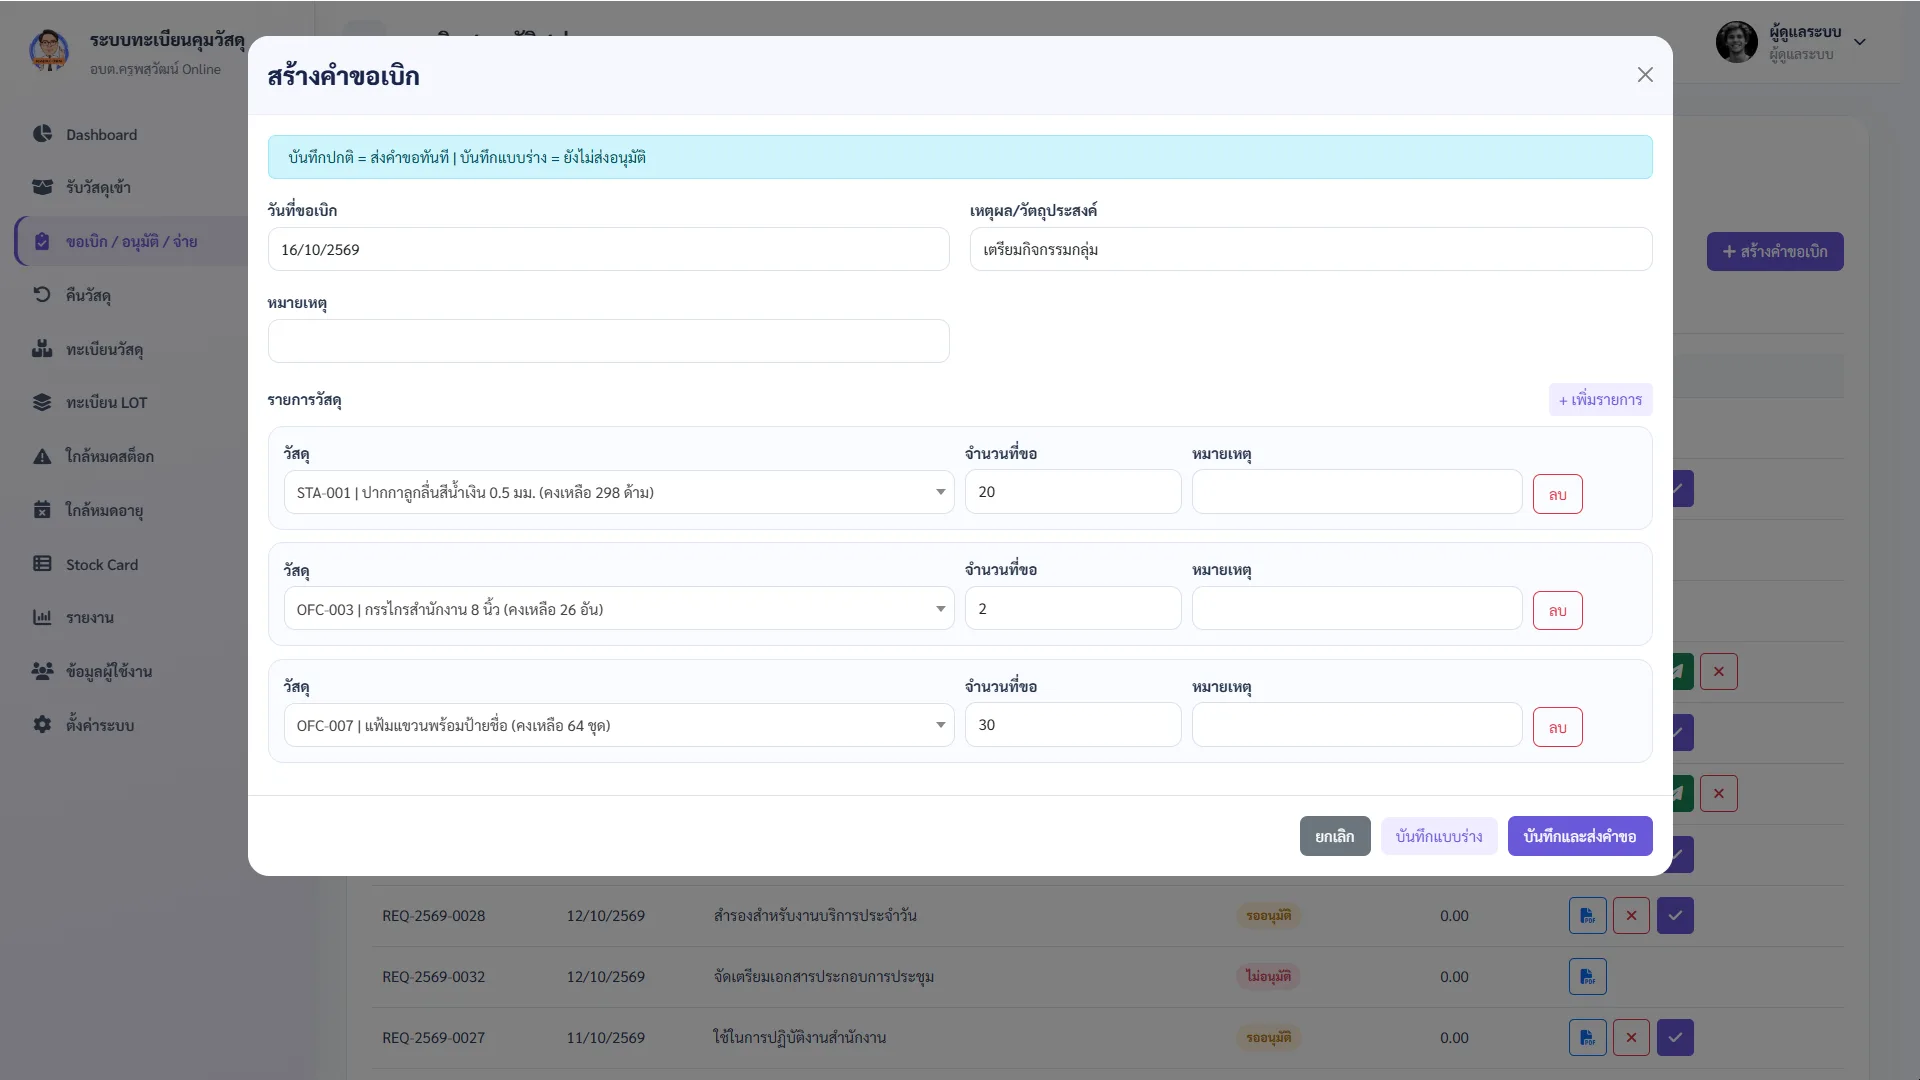
Task: Click the ตั้งค่าระบบ gear icon
Action: pos(42,724)
